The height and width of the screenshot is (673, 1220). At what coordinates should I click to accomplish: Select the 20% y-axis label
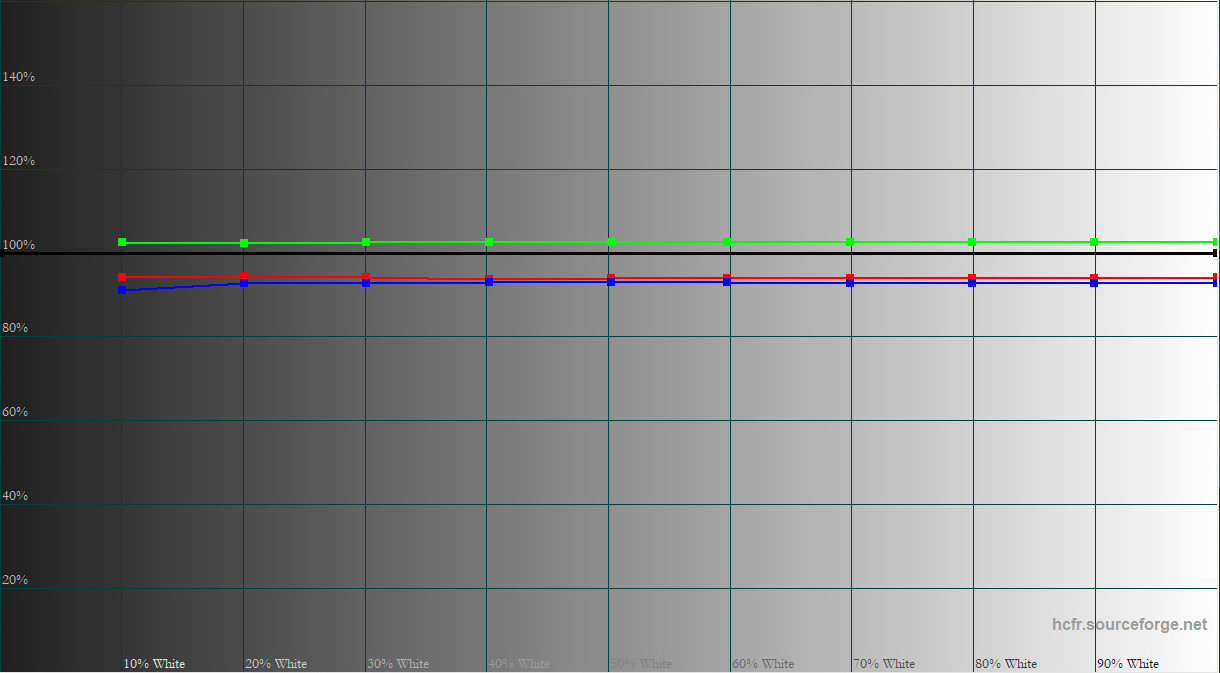tap(16, 580)
